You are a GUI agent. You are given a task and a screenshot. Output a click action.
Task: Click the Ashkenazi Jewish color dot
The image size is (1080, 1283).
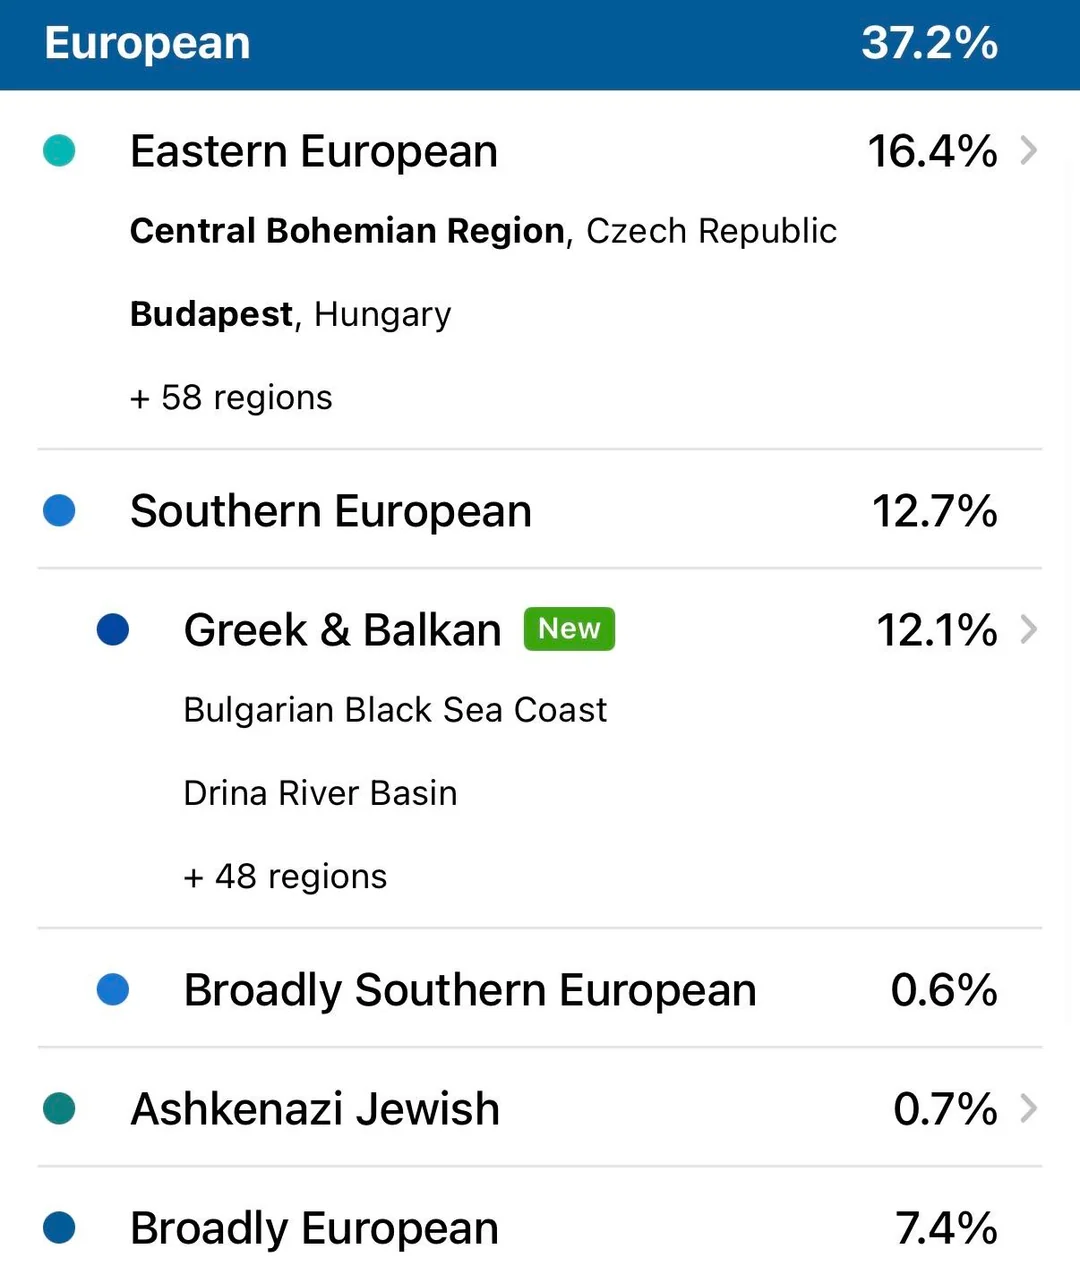click(59, 1109)
